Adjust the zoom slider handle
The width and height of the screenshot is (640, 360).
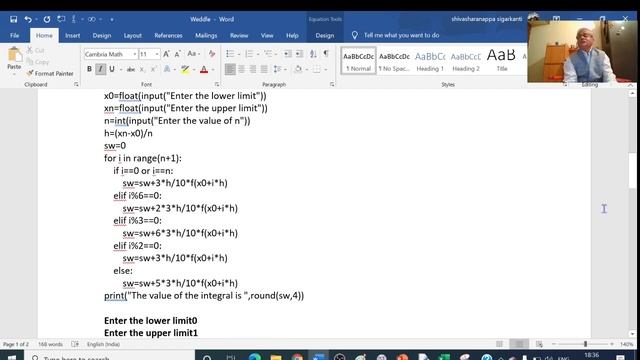(585, 344)
